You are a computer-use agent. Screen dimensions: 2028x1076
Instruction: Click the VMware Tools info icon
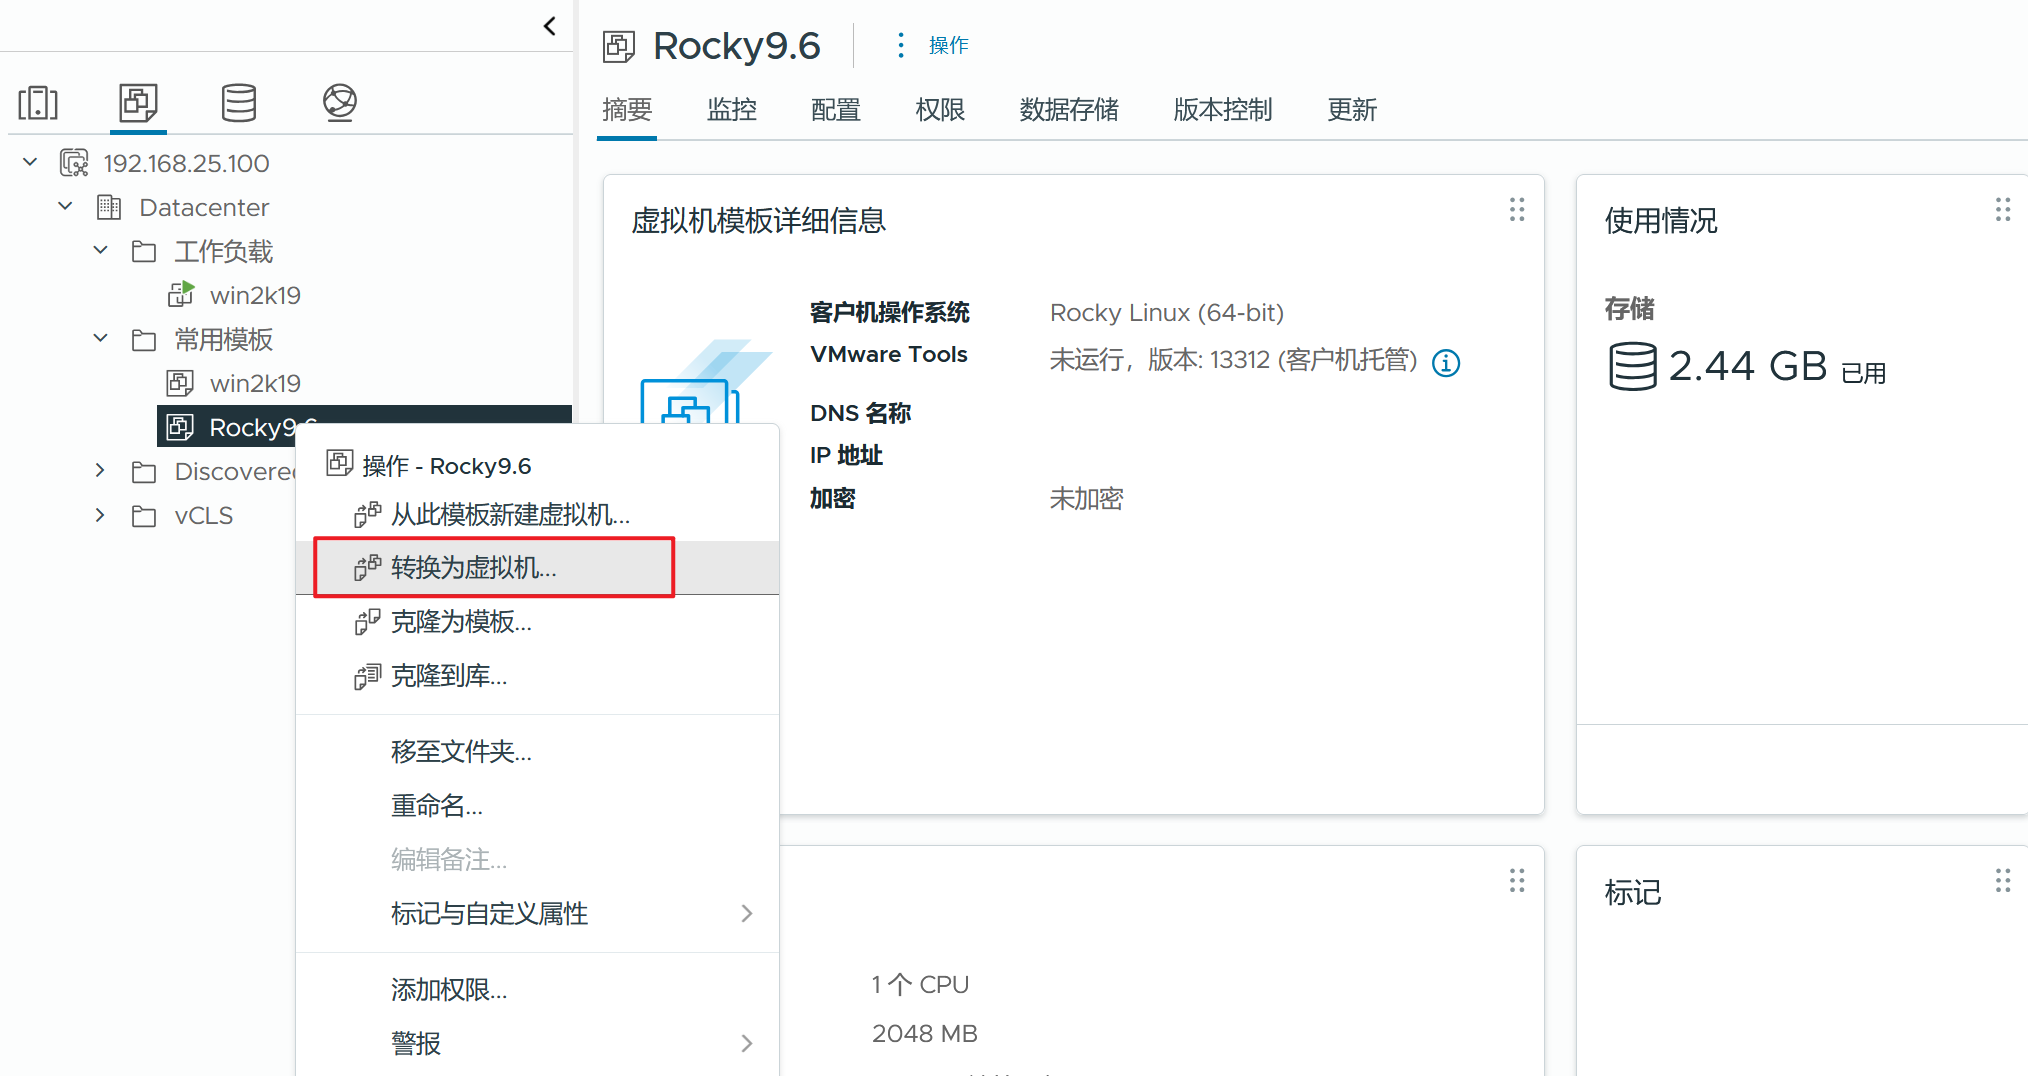pyautogui.click(x=1446, y=362)
